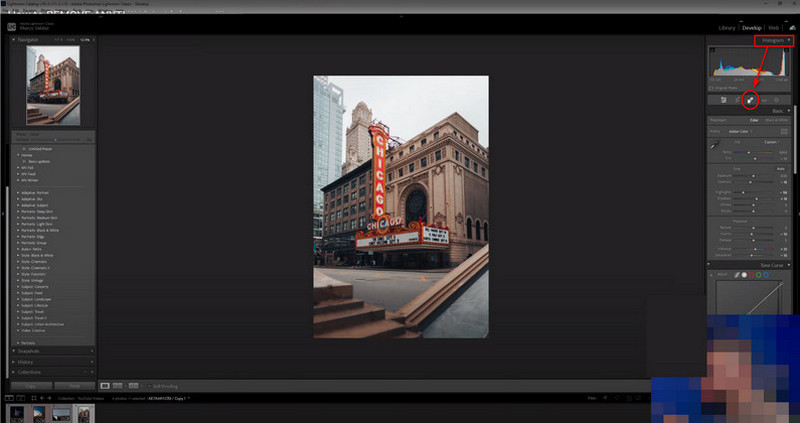Select the blue channel curve
Image resolution: width=800 pixels, height=423 pixels.
click(x=766, y=275)
